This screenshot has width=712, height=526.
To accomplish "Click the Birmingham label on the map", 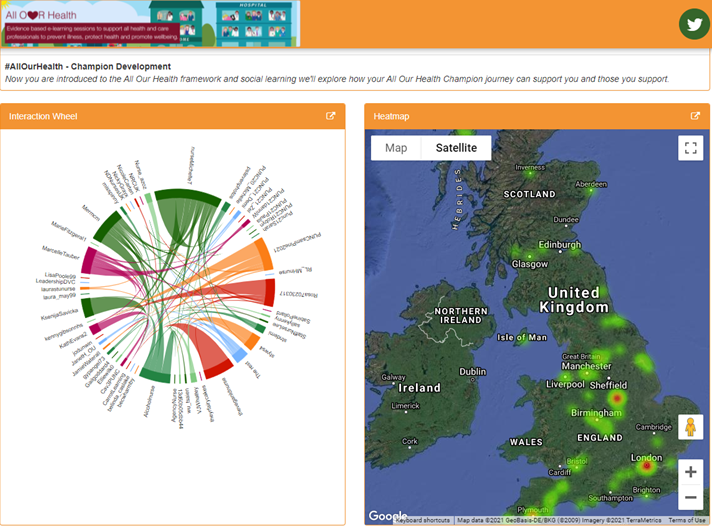I will [x=596, y=413].
